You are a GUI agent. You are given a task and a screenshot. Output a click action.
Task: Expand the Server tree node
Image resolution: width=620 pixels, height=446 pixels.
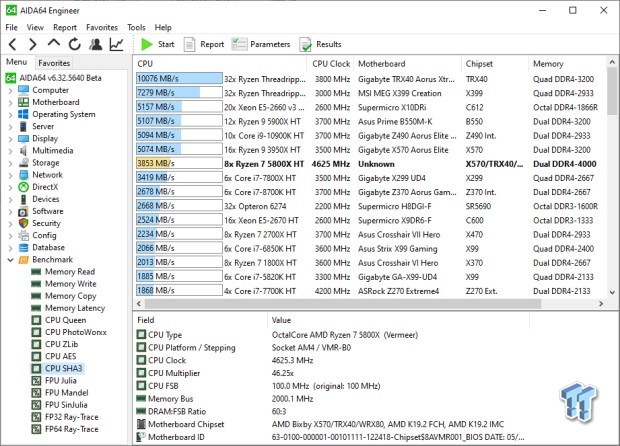tap(10, 127)
